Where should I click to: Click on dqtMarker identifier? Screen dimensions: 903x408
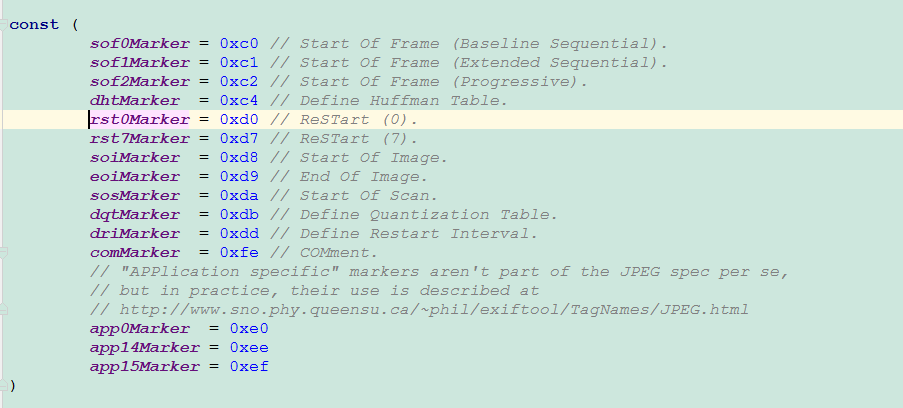(x=135, y=214)
